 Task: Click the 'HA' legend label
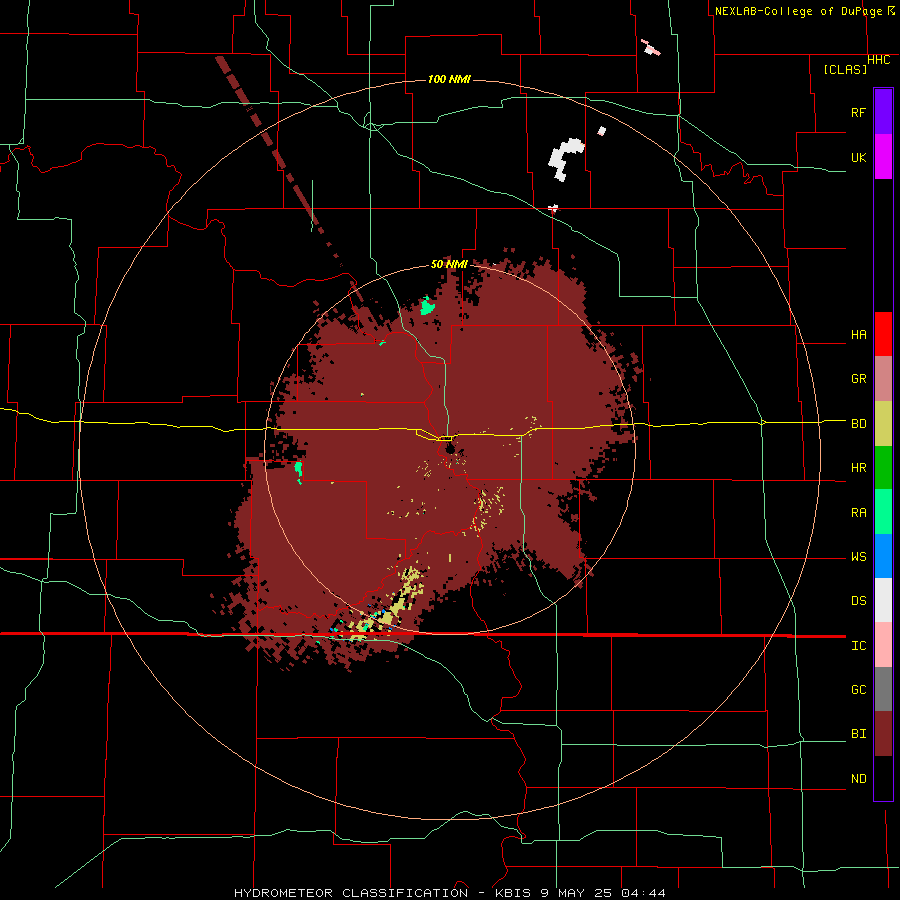click(x=858, y=335)
